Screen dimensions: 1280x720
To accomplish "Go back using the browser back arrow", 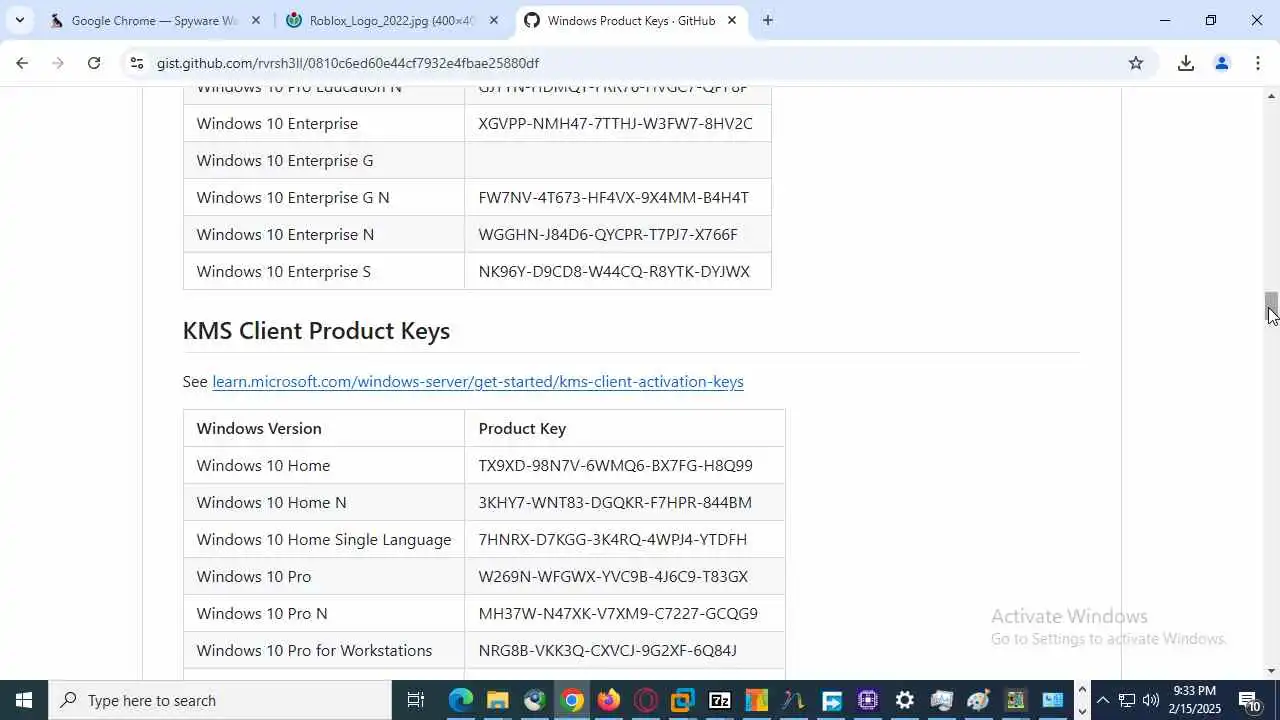I will [x=22, y=63].
